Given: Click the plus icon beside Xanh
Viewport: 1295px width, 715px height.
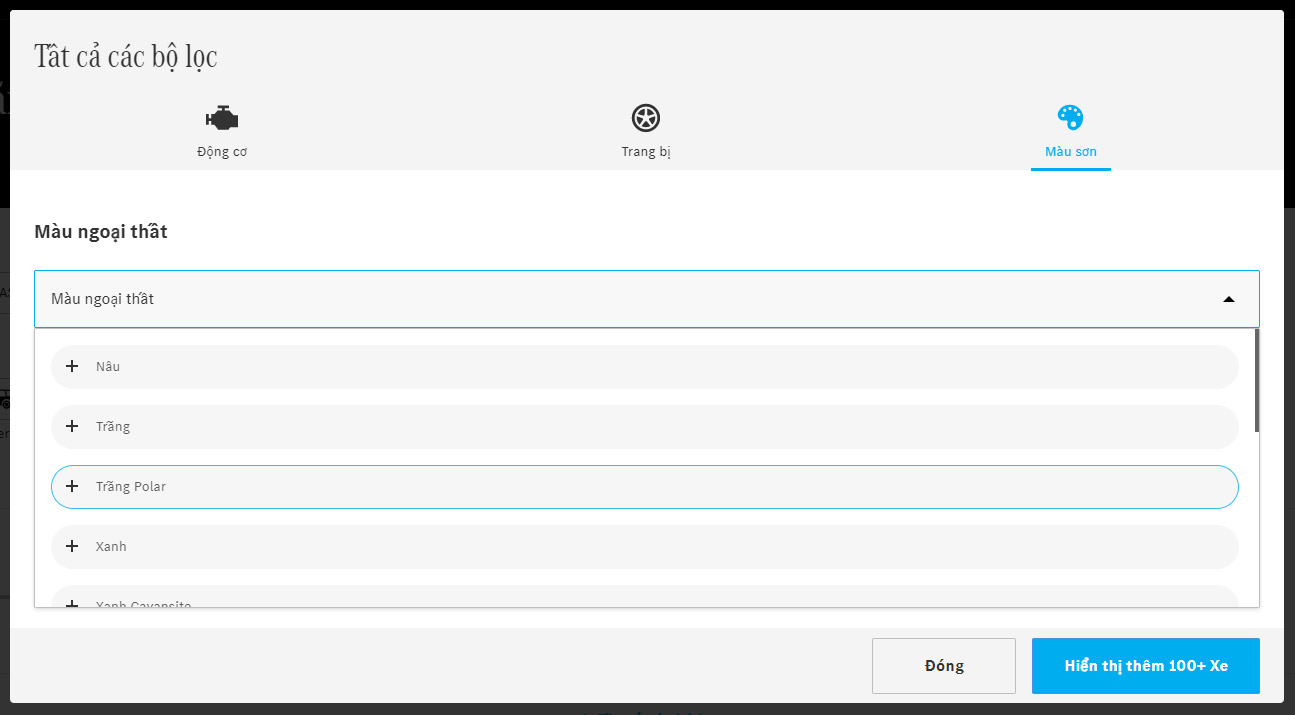Looking at the screenshot, I should point(72,547).
